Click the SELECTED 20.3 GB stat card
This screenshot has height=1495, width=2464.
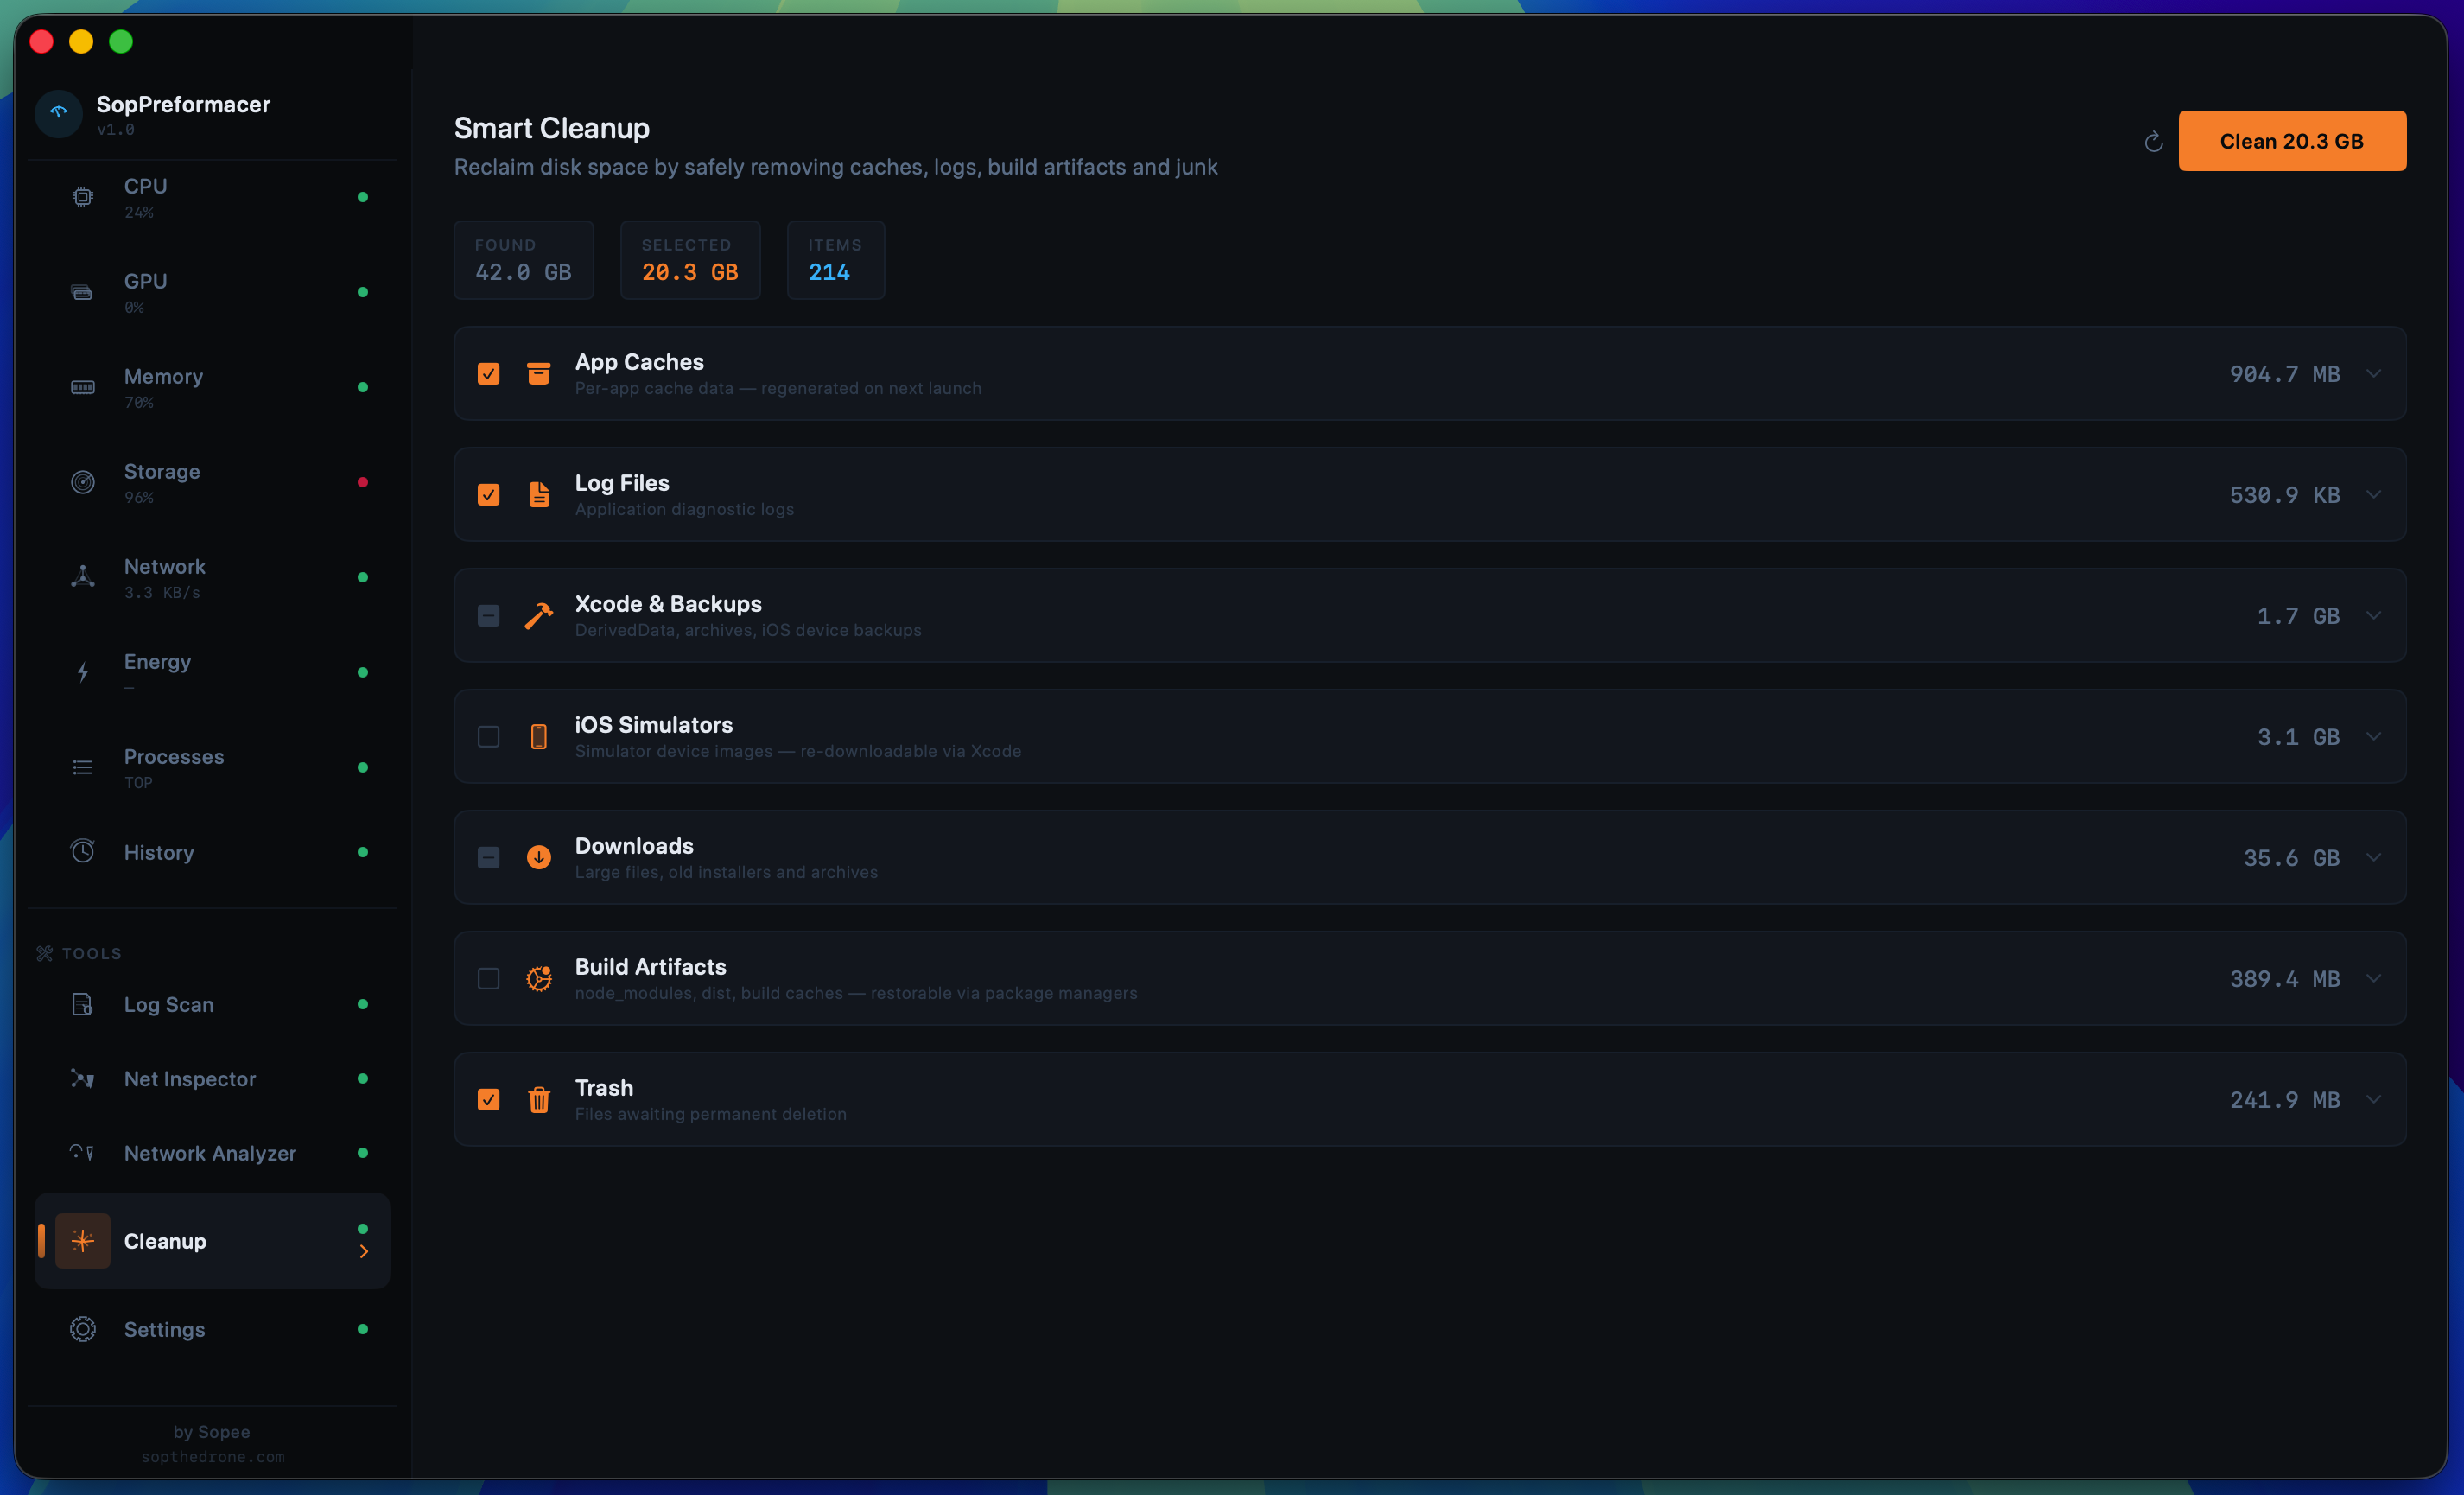689,260
